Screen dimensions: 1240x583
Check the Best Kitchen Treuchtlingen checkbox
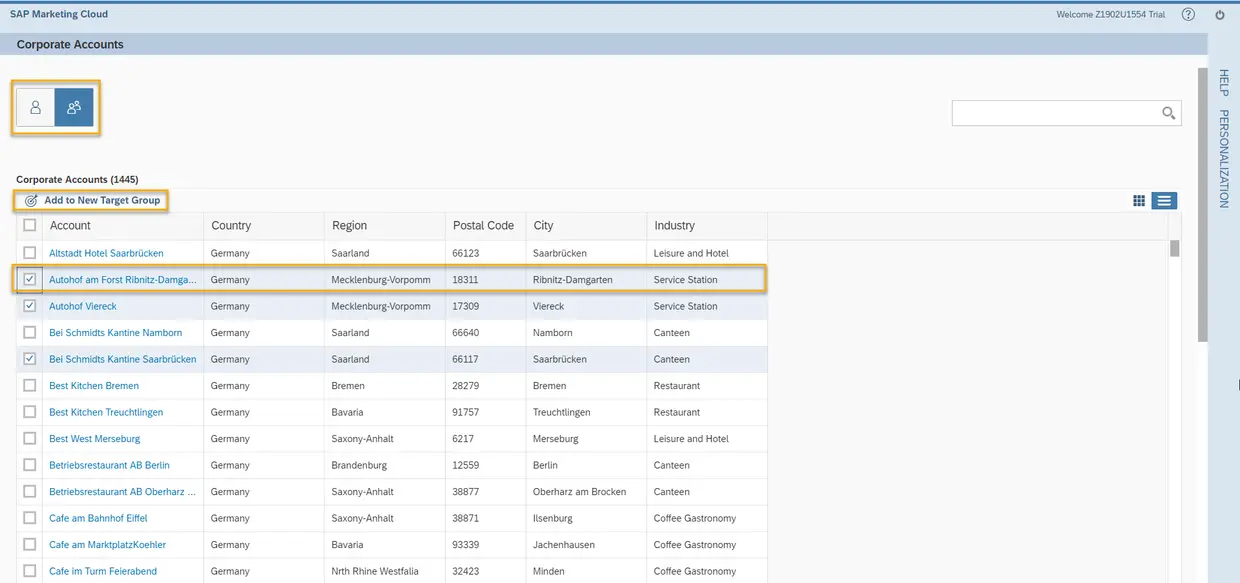[30, 412]
